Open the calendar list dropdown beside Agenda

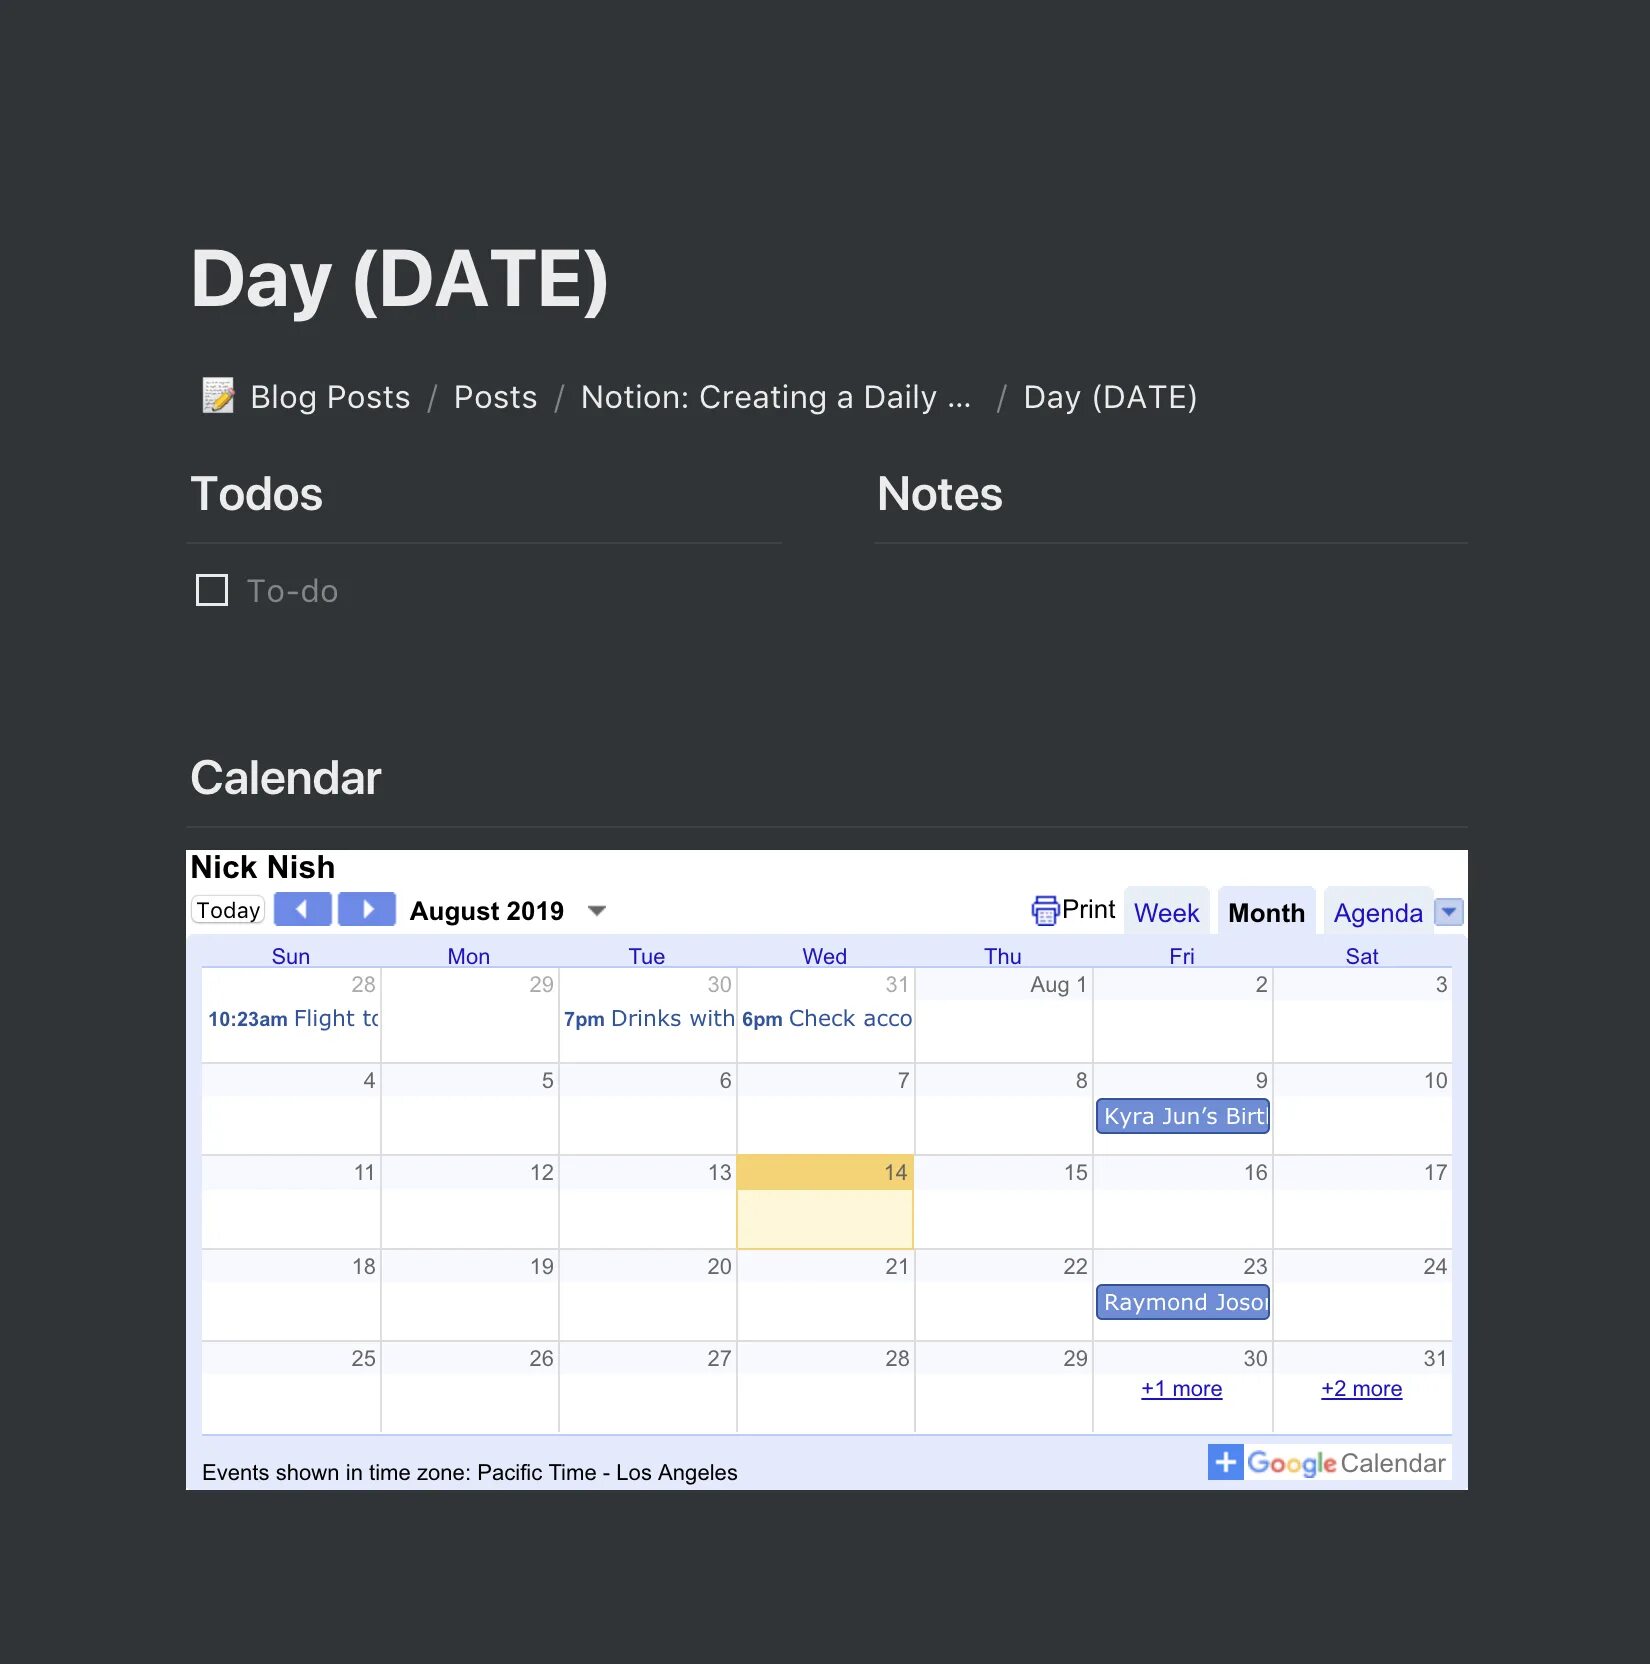1449,912
